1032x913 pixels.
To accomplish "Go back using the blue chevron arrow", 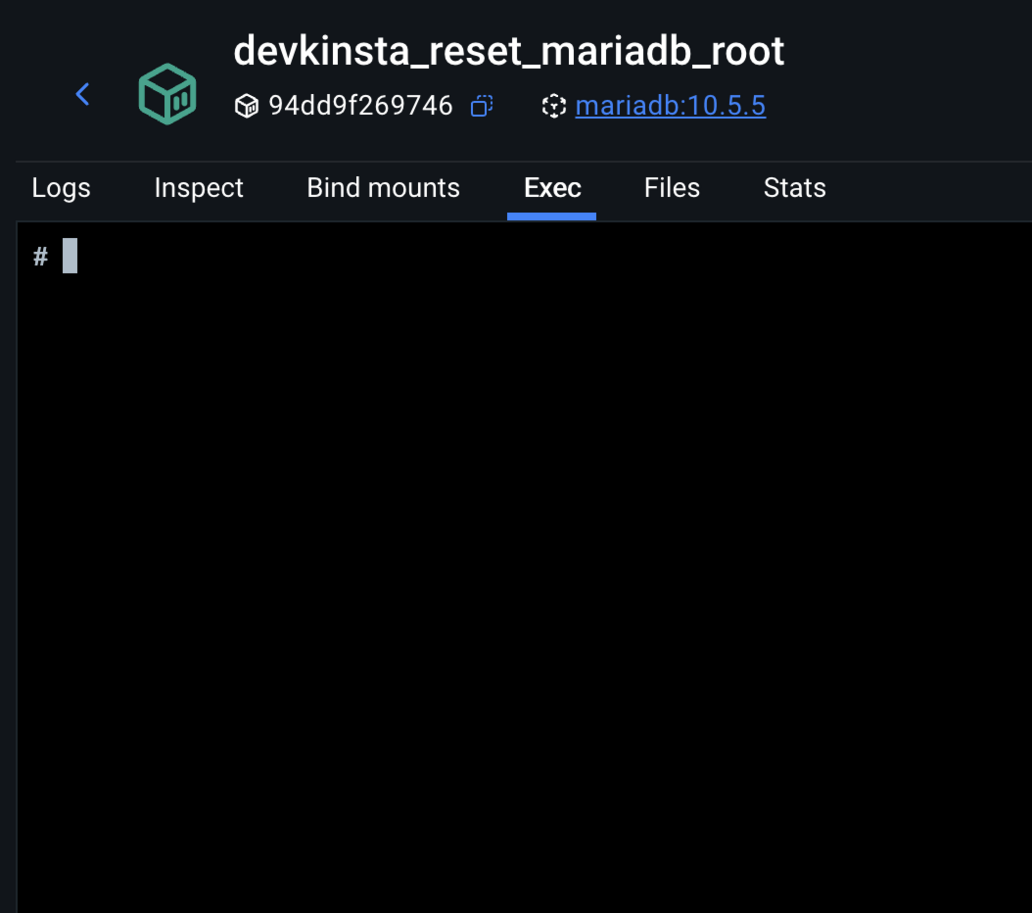I will tap(82, 94).
